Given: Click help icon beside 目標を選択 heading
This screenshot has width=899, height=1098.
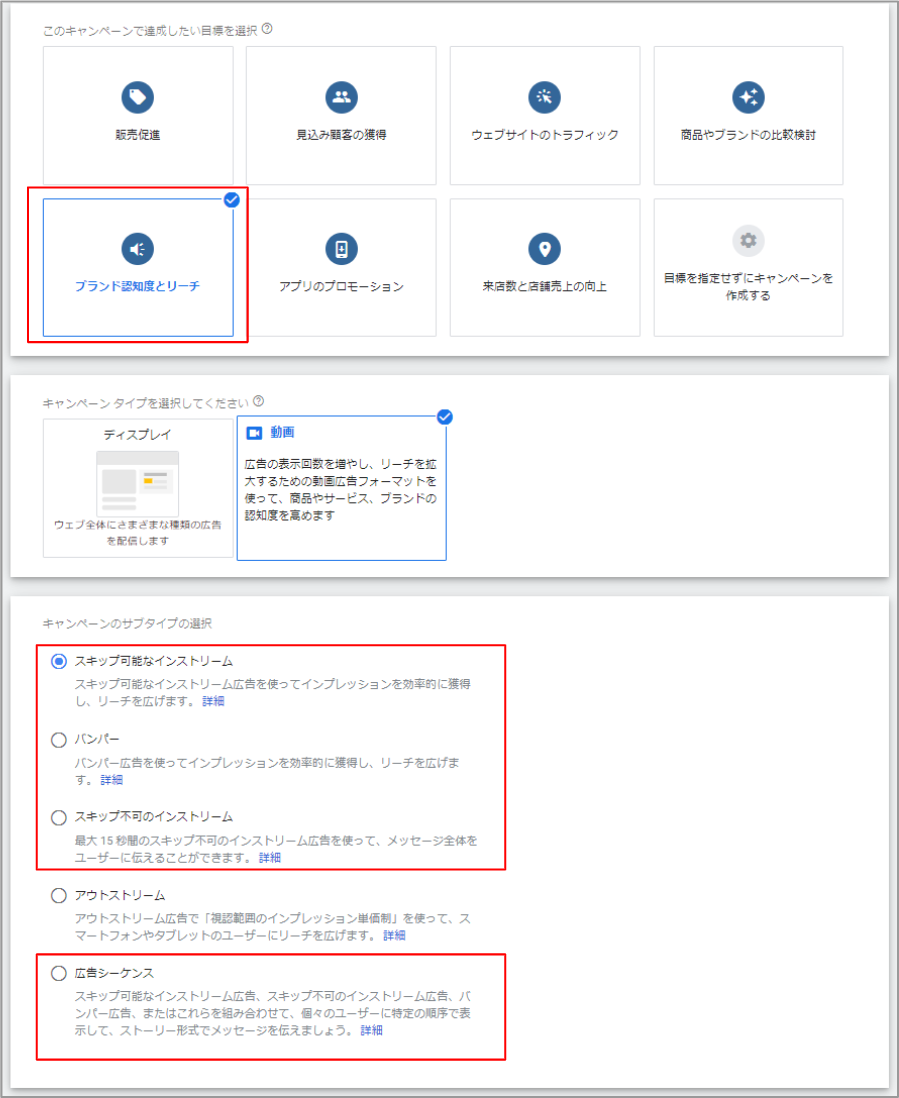Looking at the screenshot, I should coord(267,29).
